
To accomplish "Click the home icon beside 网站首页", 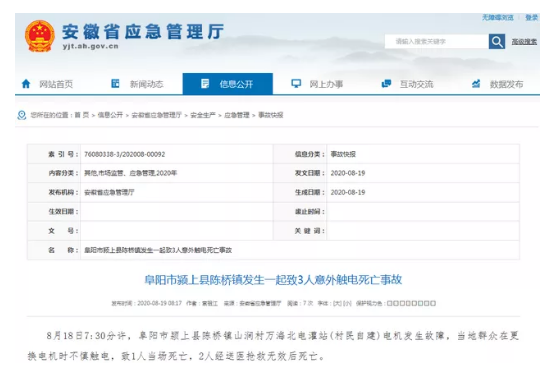I will pos(26,84).
